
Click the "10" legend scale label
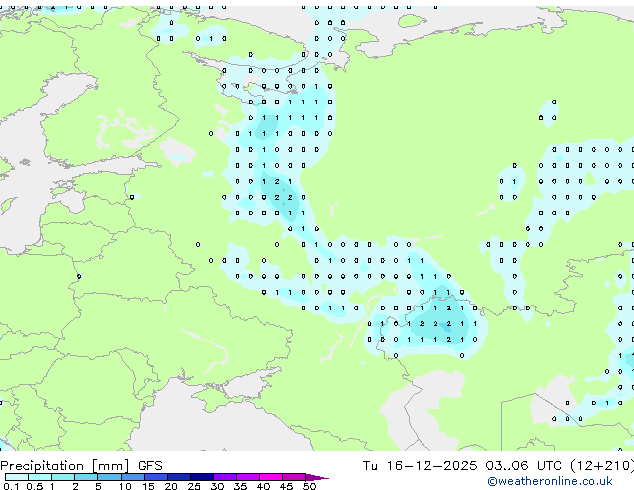(x=125, y=486)
